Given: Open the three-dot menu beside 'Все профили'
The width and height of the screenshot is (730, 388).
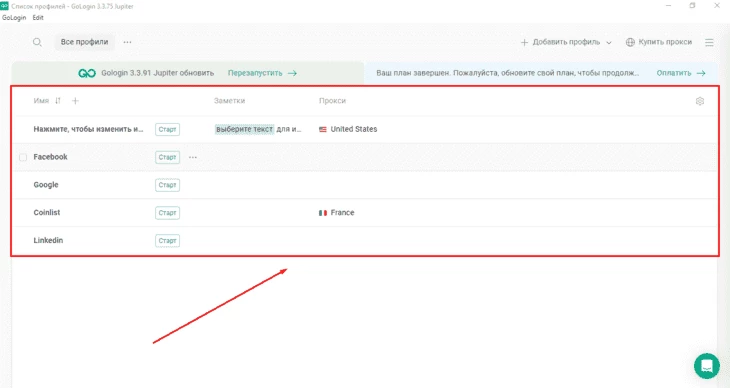Looking at the screenshot, I should click(x=127, y=42).
